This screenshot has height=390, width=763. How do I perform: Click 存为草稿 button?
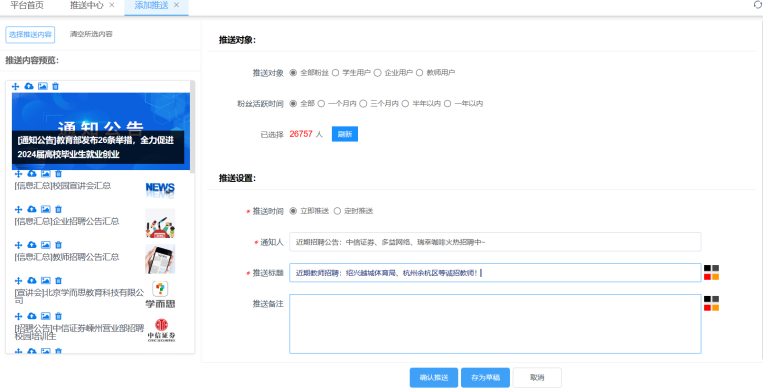(x=485, y=378)
